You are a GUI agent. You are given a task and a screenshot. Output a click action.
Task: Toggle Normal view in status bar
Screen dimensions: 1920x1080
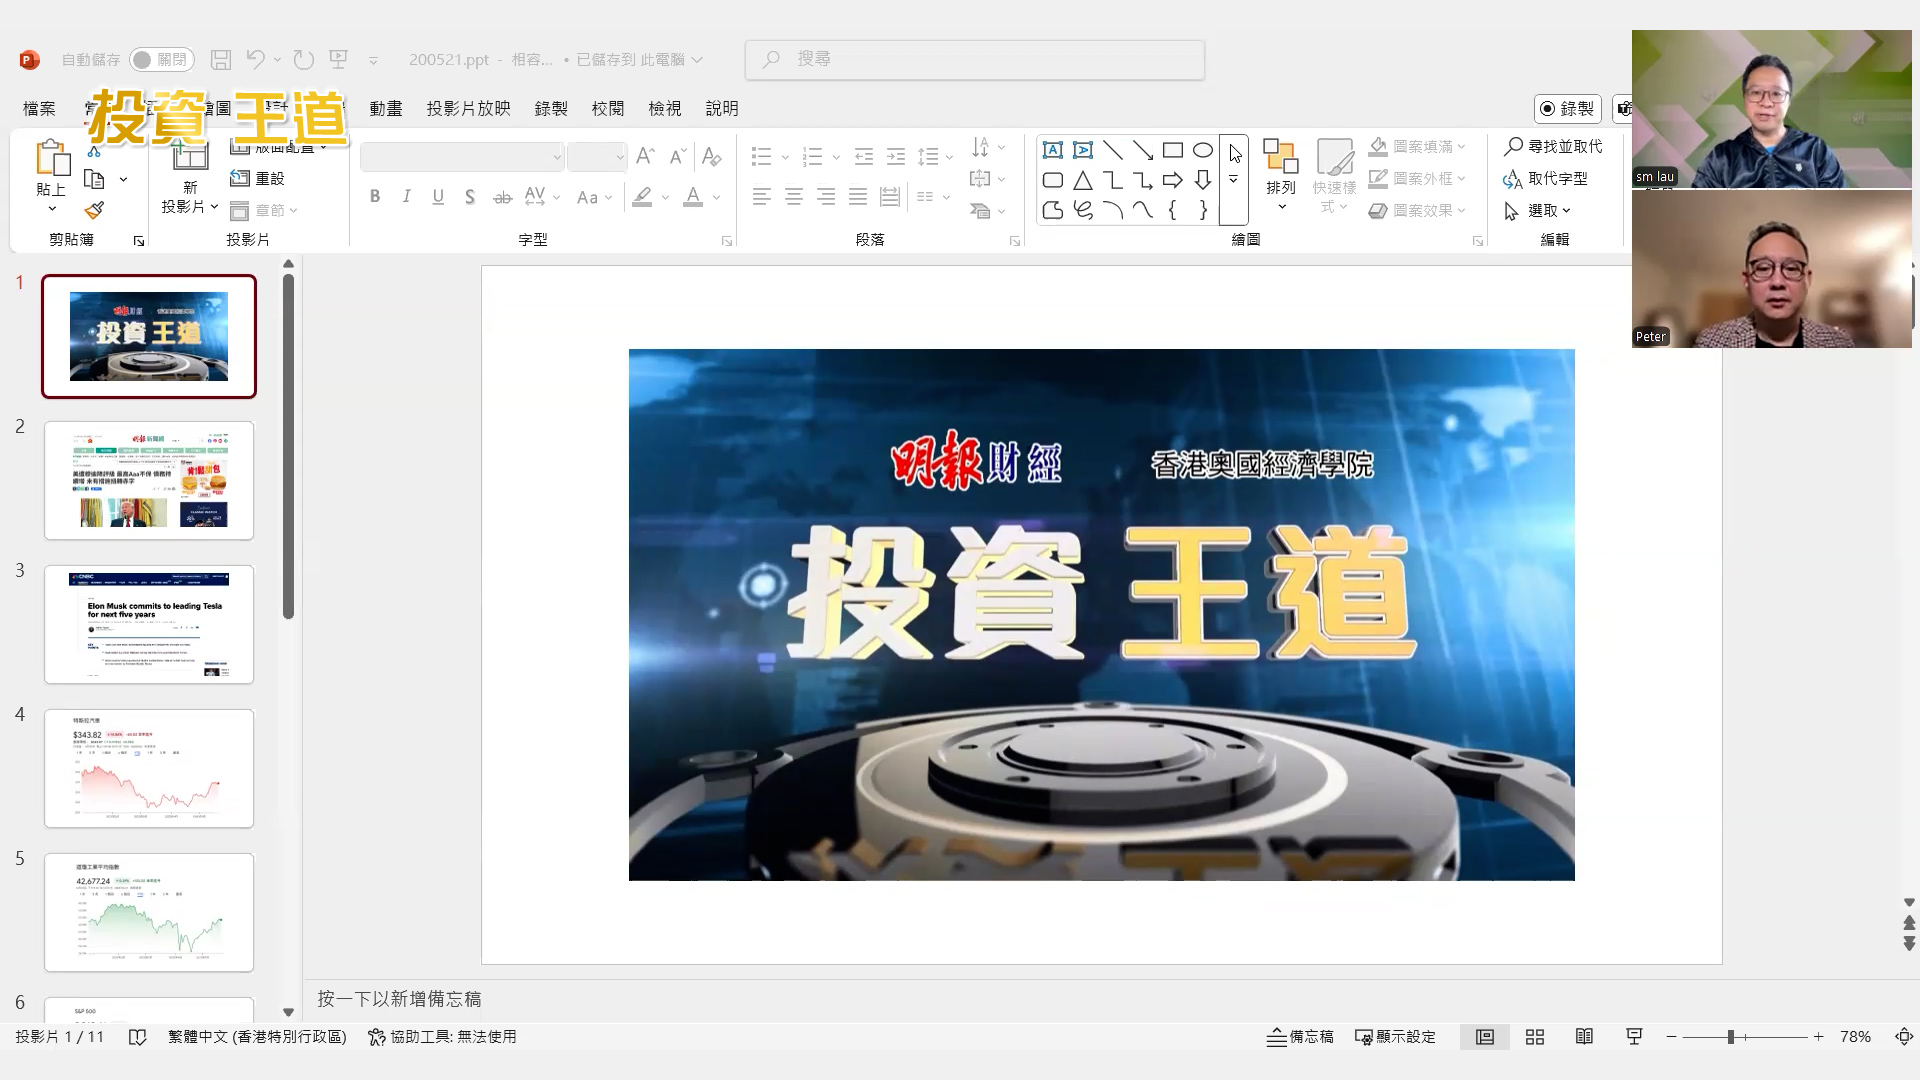tap(1485, 1037)
